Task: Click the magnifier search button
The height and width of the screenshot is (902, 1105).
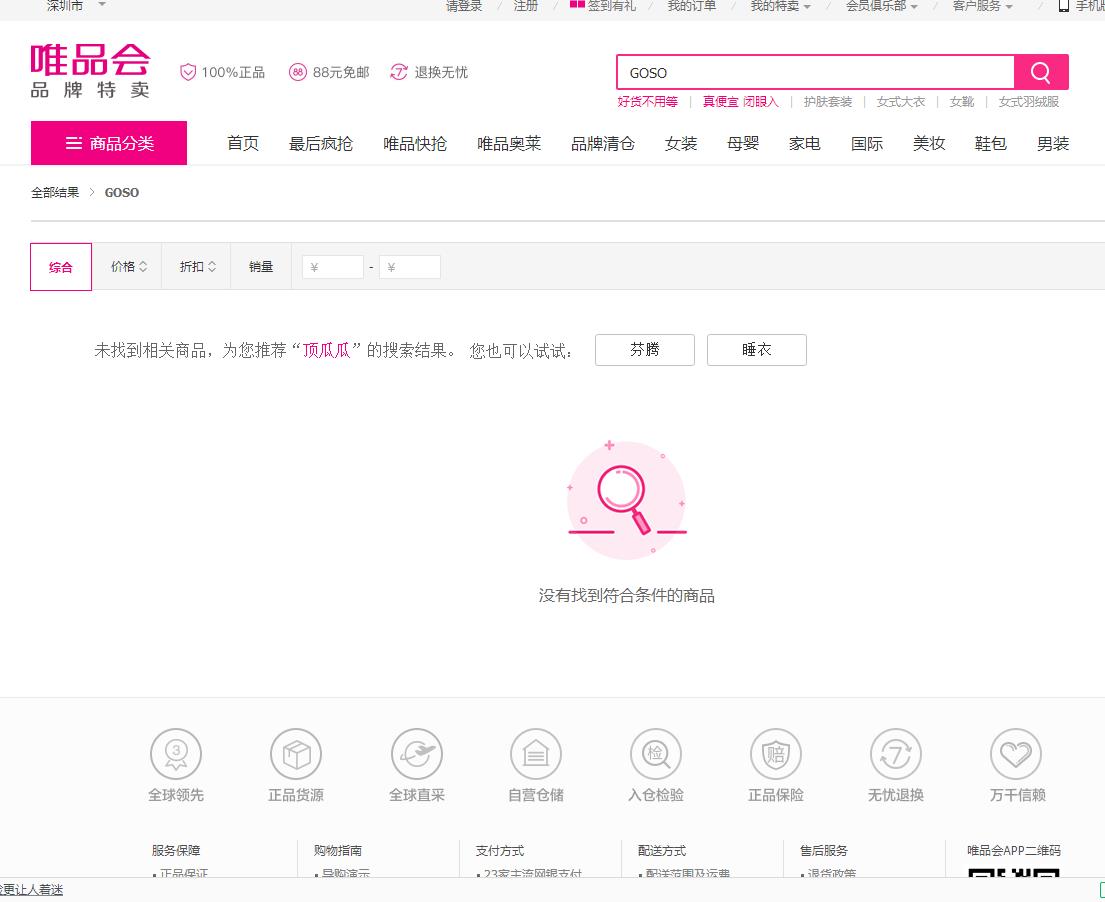Action: pyautogui.click(x=1041, y=72)
